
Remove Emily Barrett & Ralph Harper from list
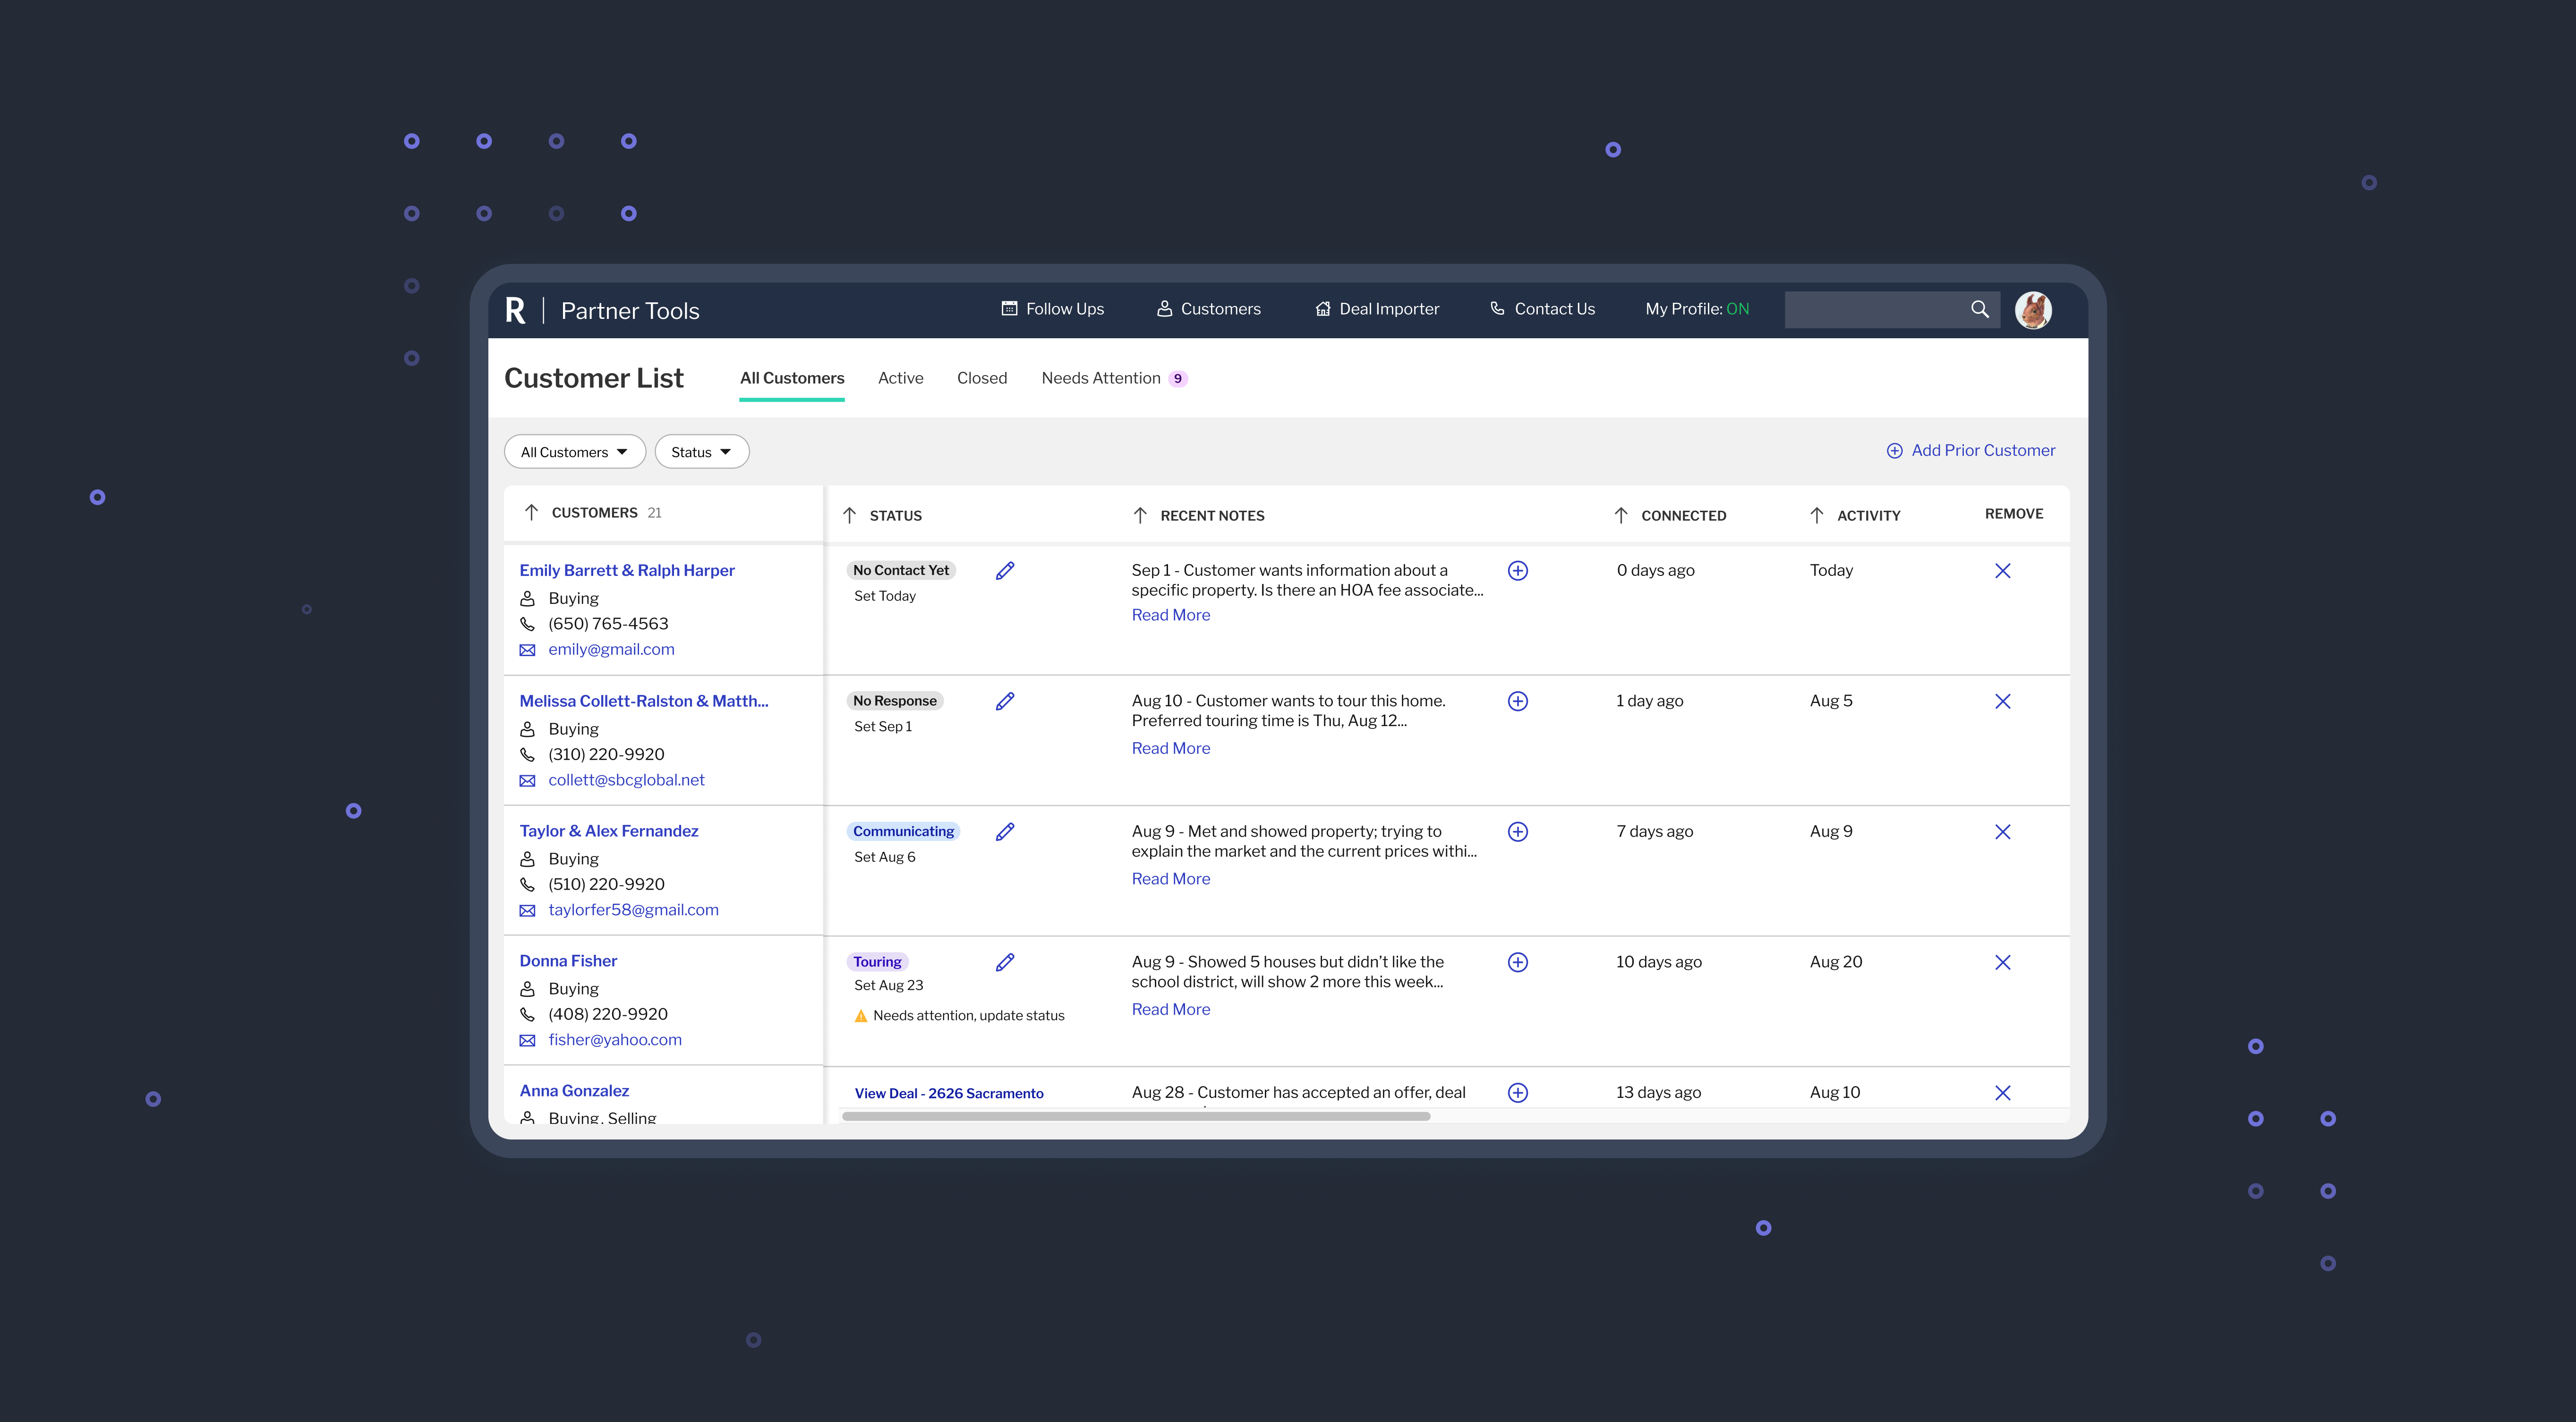2002,570
